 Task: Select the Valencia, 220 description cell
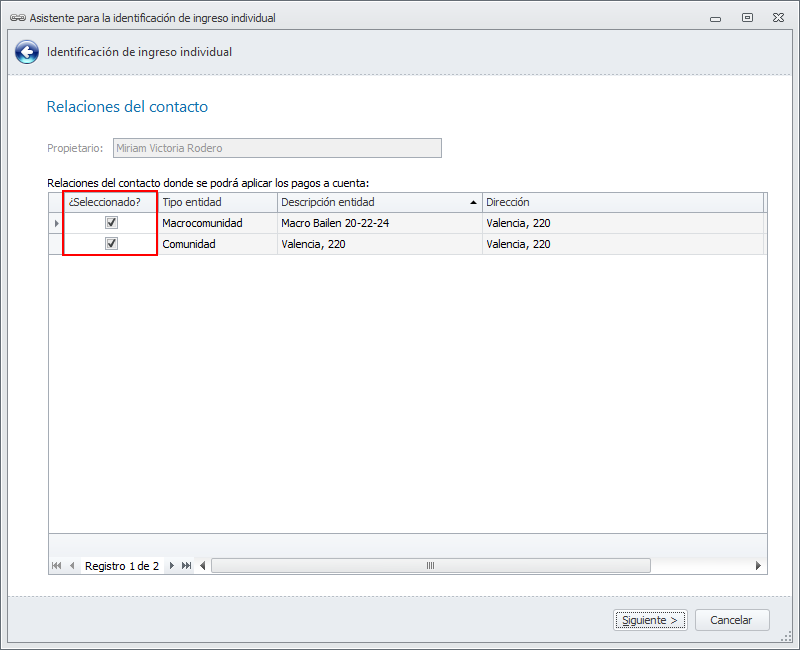point(380,244)
